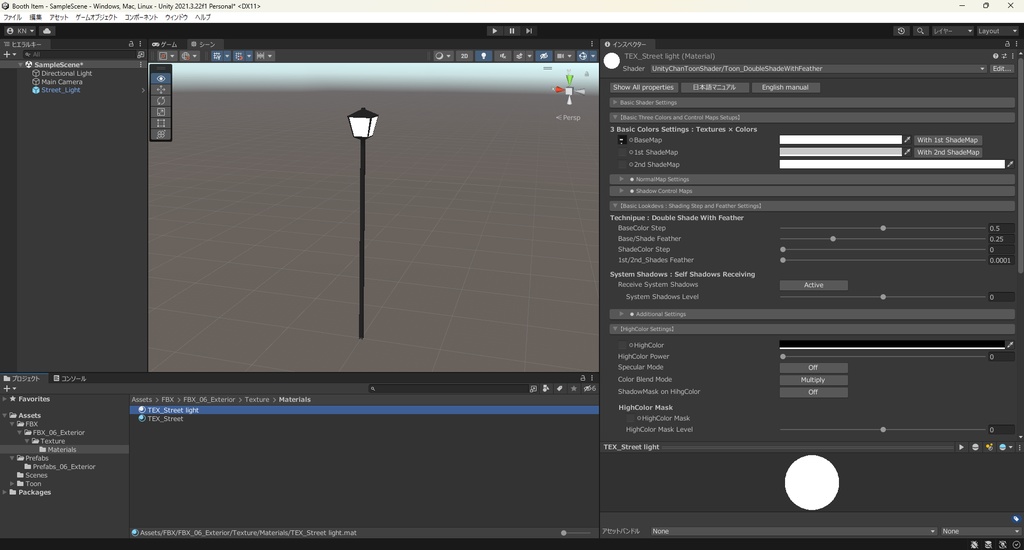Click the Pause button
This screenshot has width=1024, height=550.
click(x=512, y=31)
